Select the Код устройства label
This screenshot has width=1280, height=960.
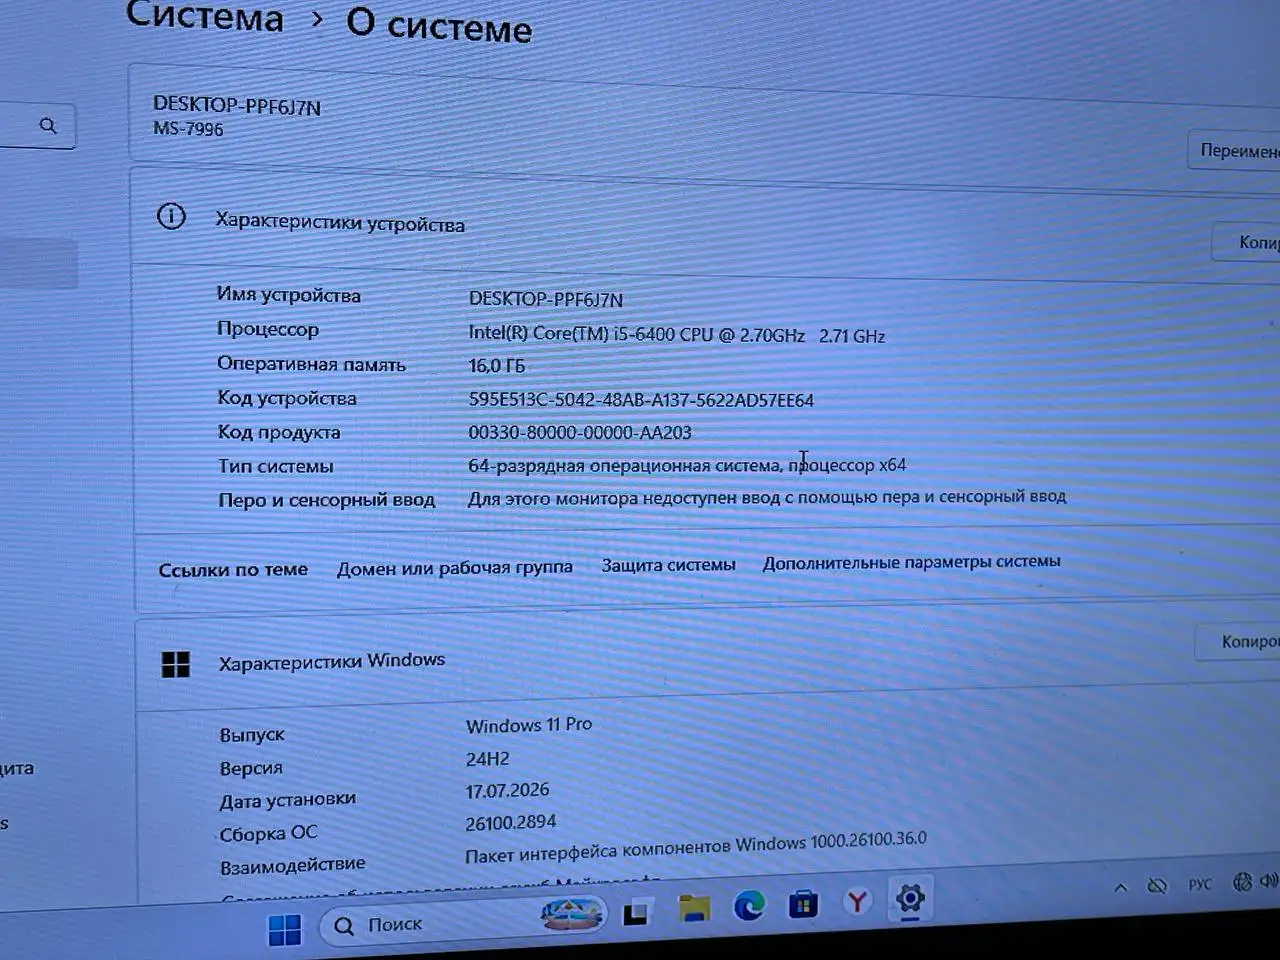[x=287, y=398]
